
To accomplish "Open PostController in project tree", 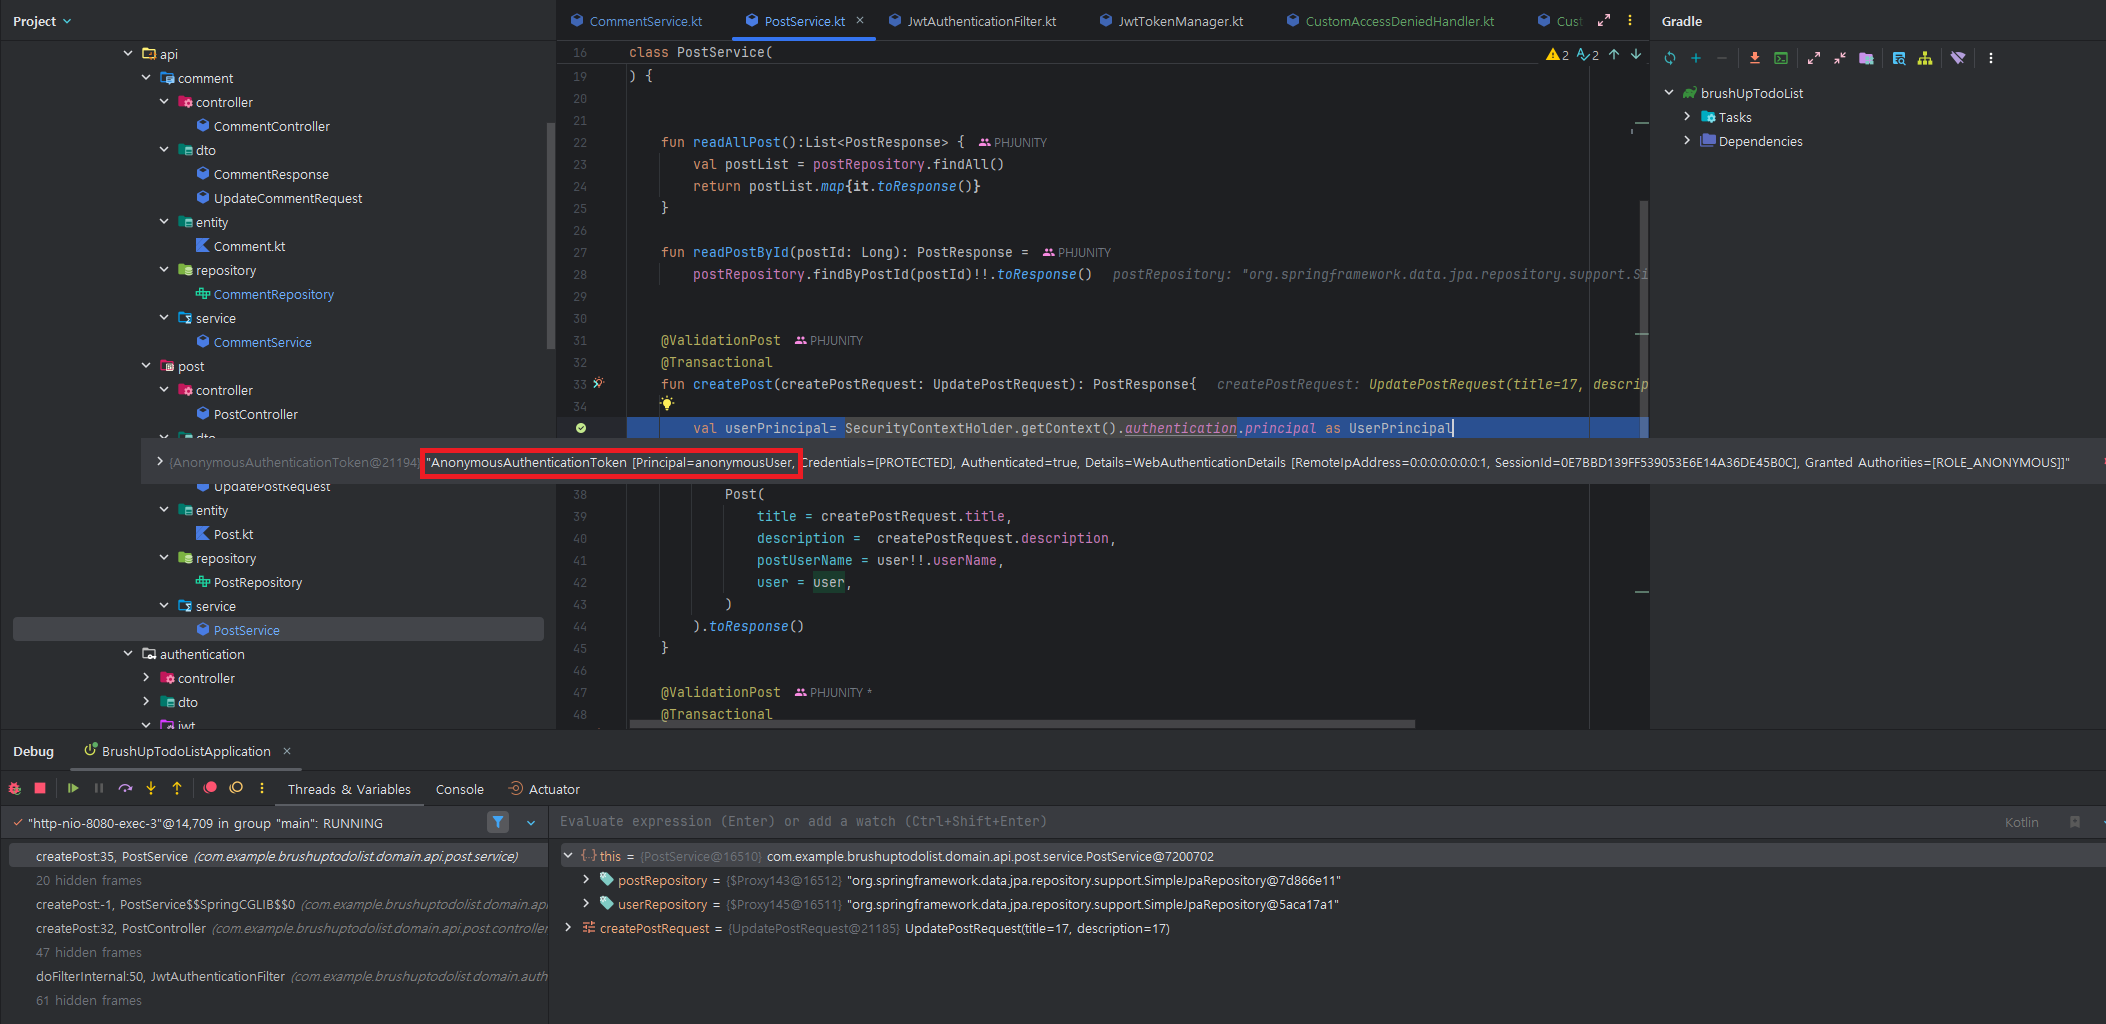I will [x=255, y=414].
